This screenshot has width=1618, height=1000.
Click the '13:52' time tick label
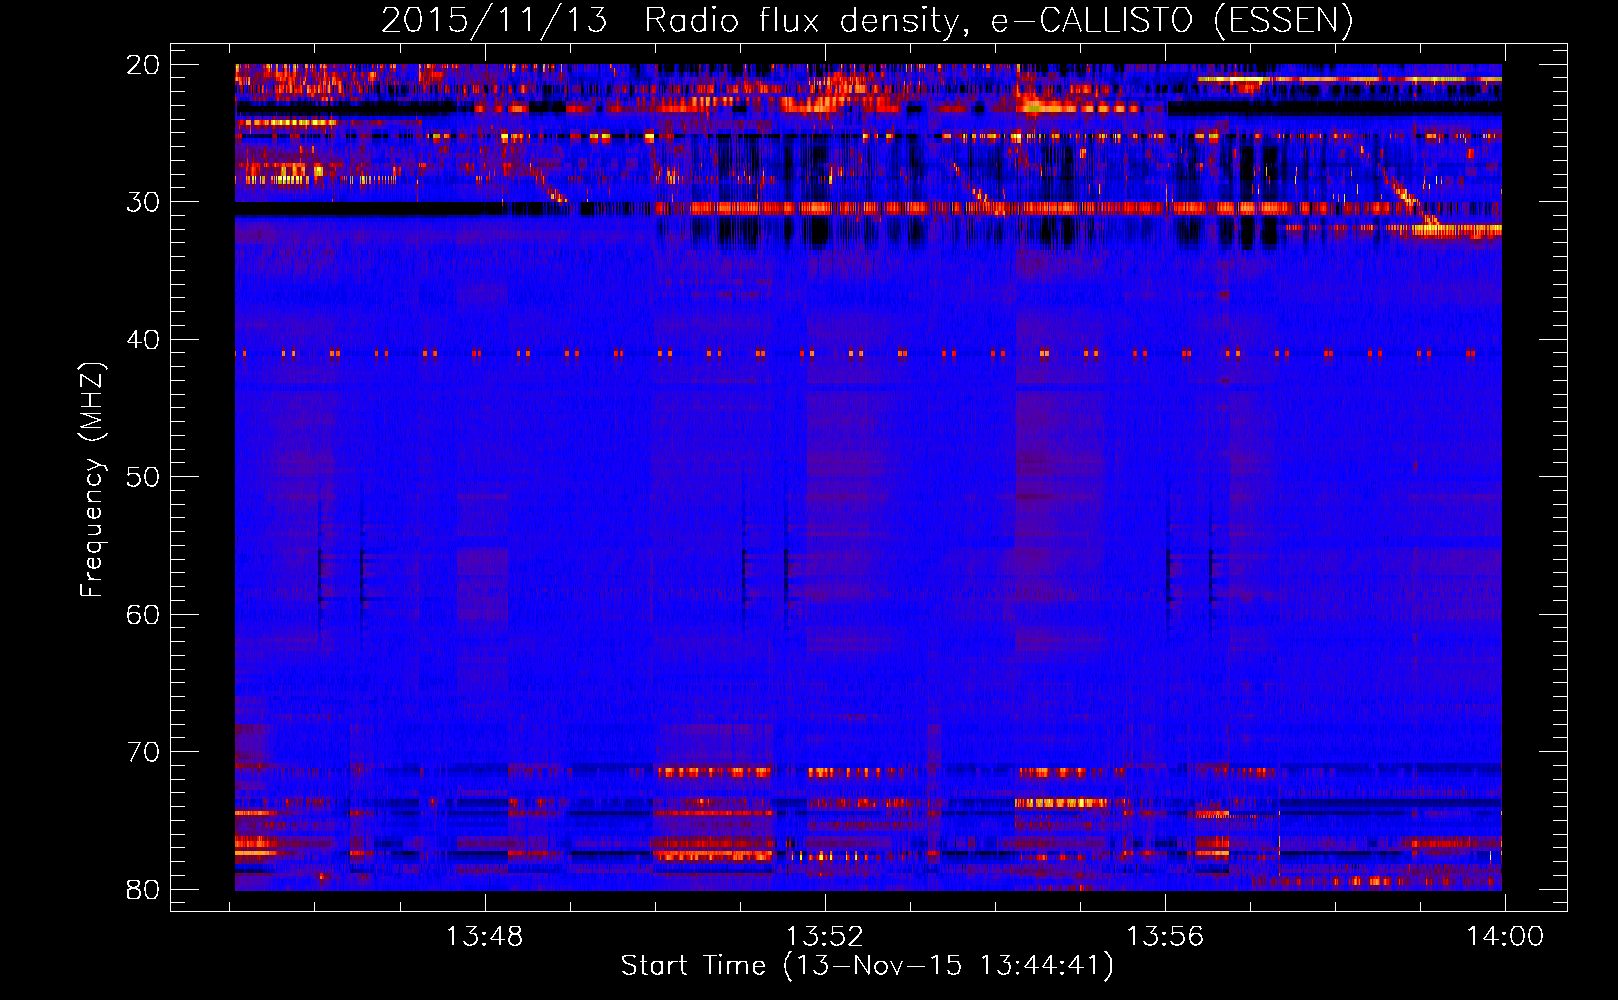(x=825, y=937)
